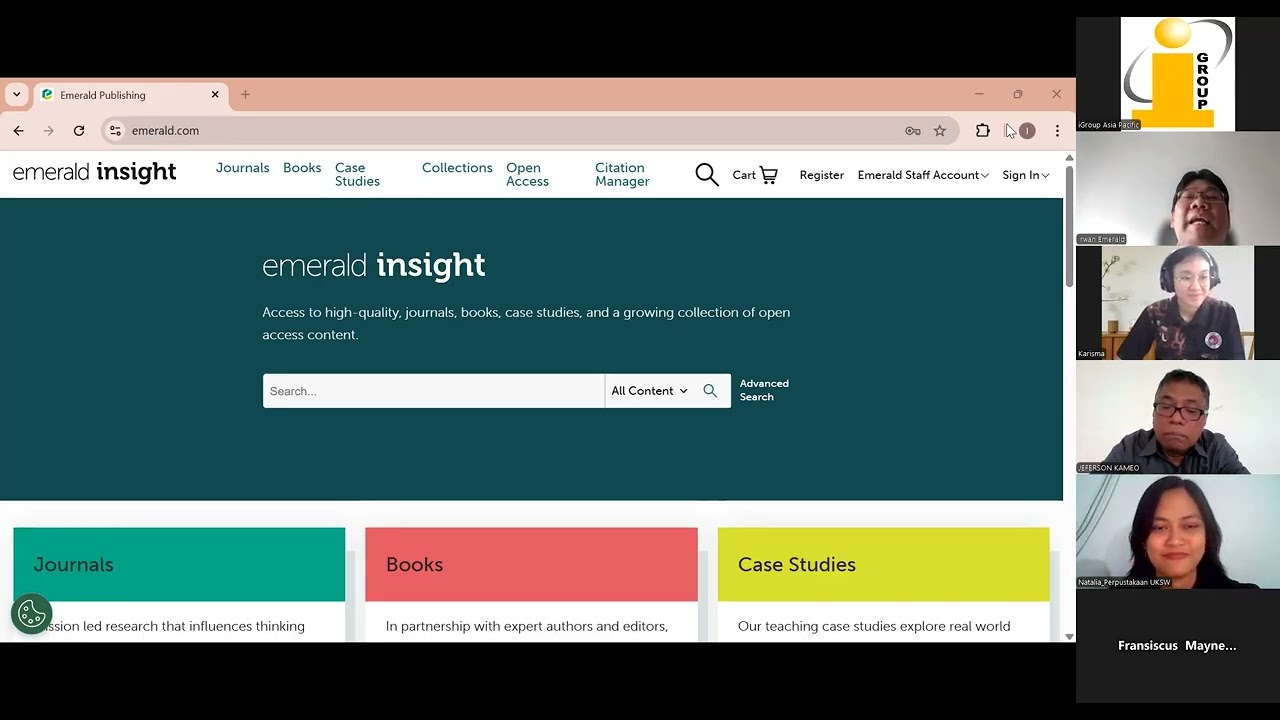
Task: Open the Journals nav menu
Action: [242, 168]
